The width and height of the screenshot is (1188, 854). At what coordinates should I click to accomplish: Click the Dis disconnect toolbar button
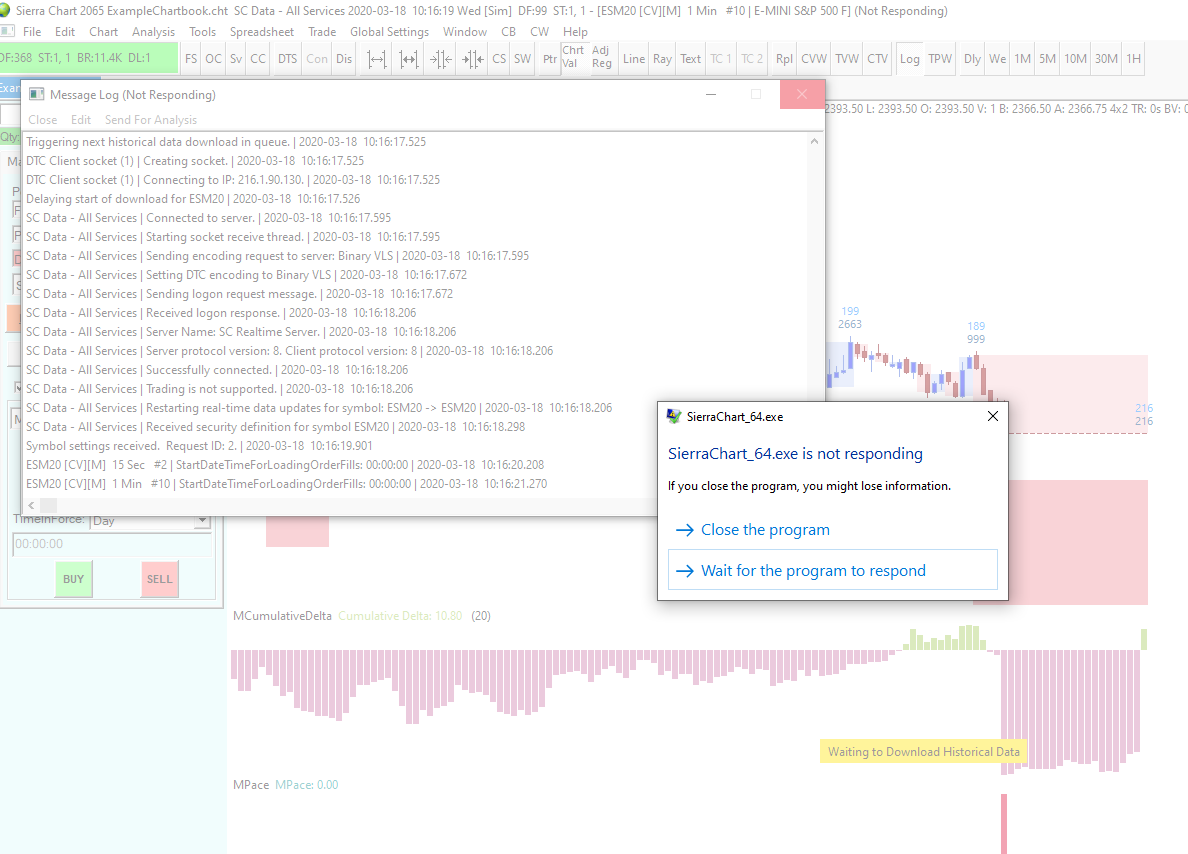(344, 58)
